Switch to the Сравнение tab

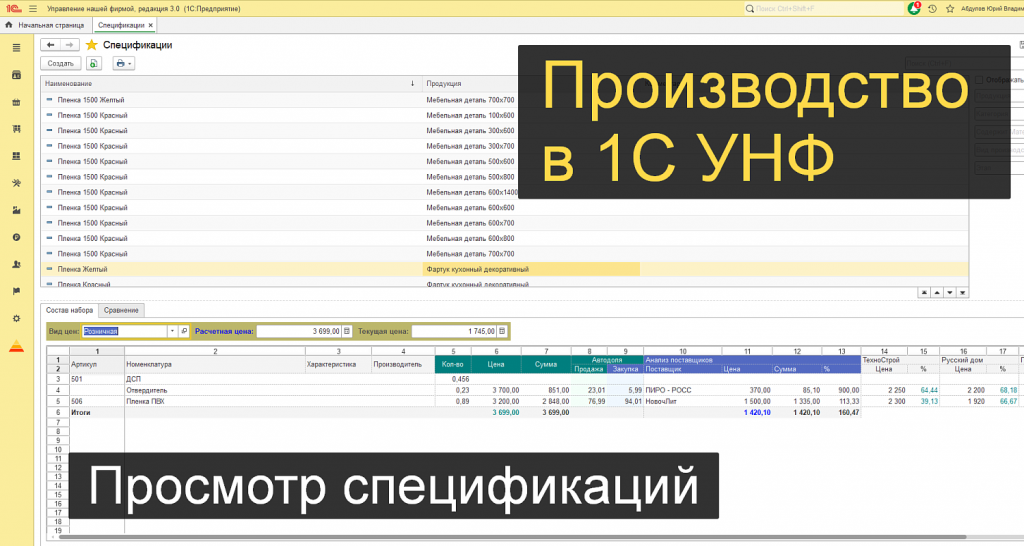(121, 310)
